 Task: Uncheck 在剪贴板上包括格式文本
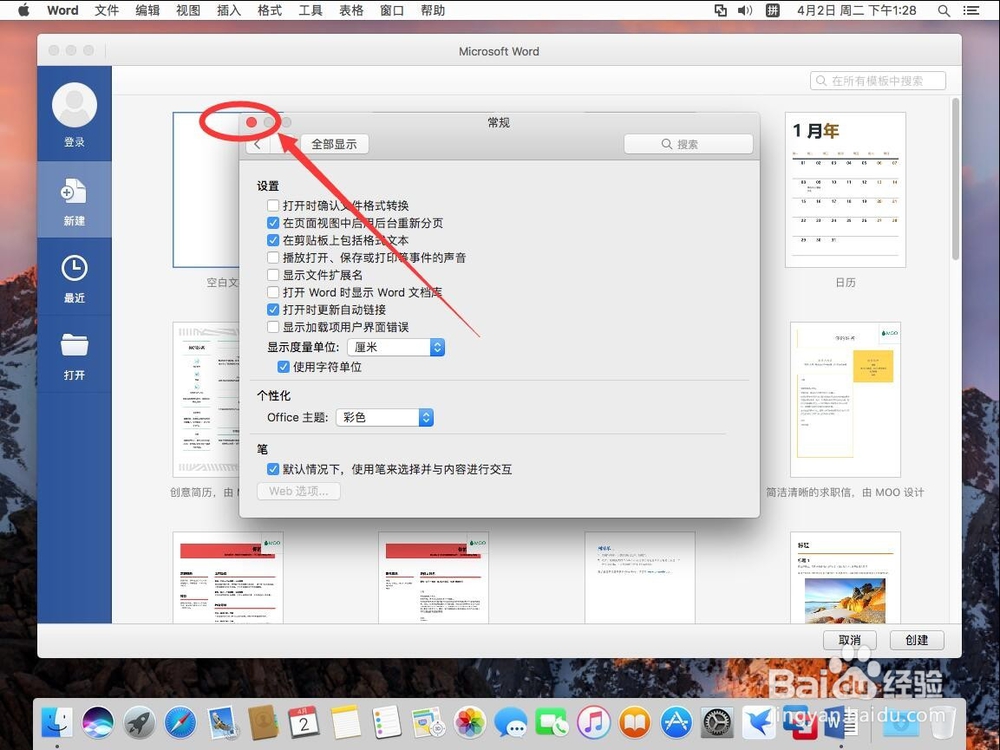pyautogui.click(x=273, y=240)
